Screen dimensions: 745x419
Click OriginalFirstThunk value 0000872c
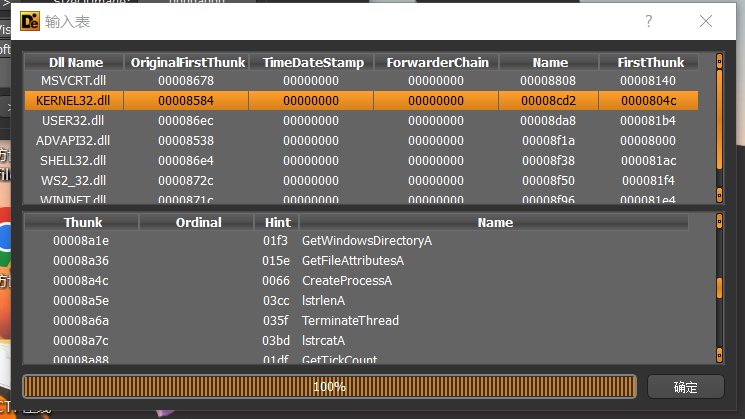tap(186, 181)
